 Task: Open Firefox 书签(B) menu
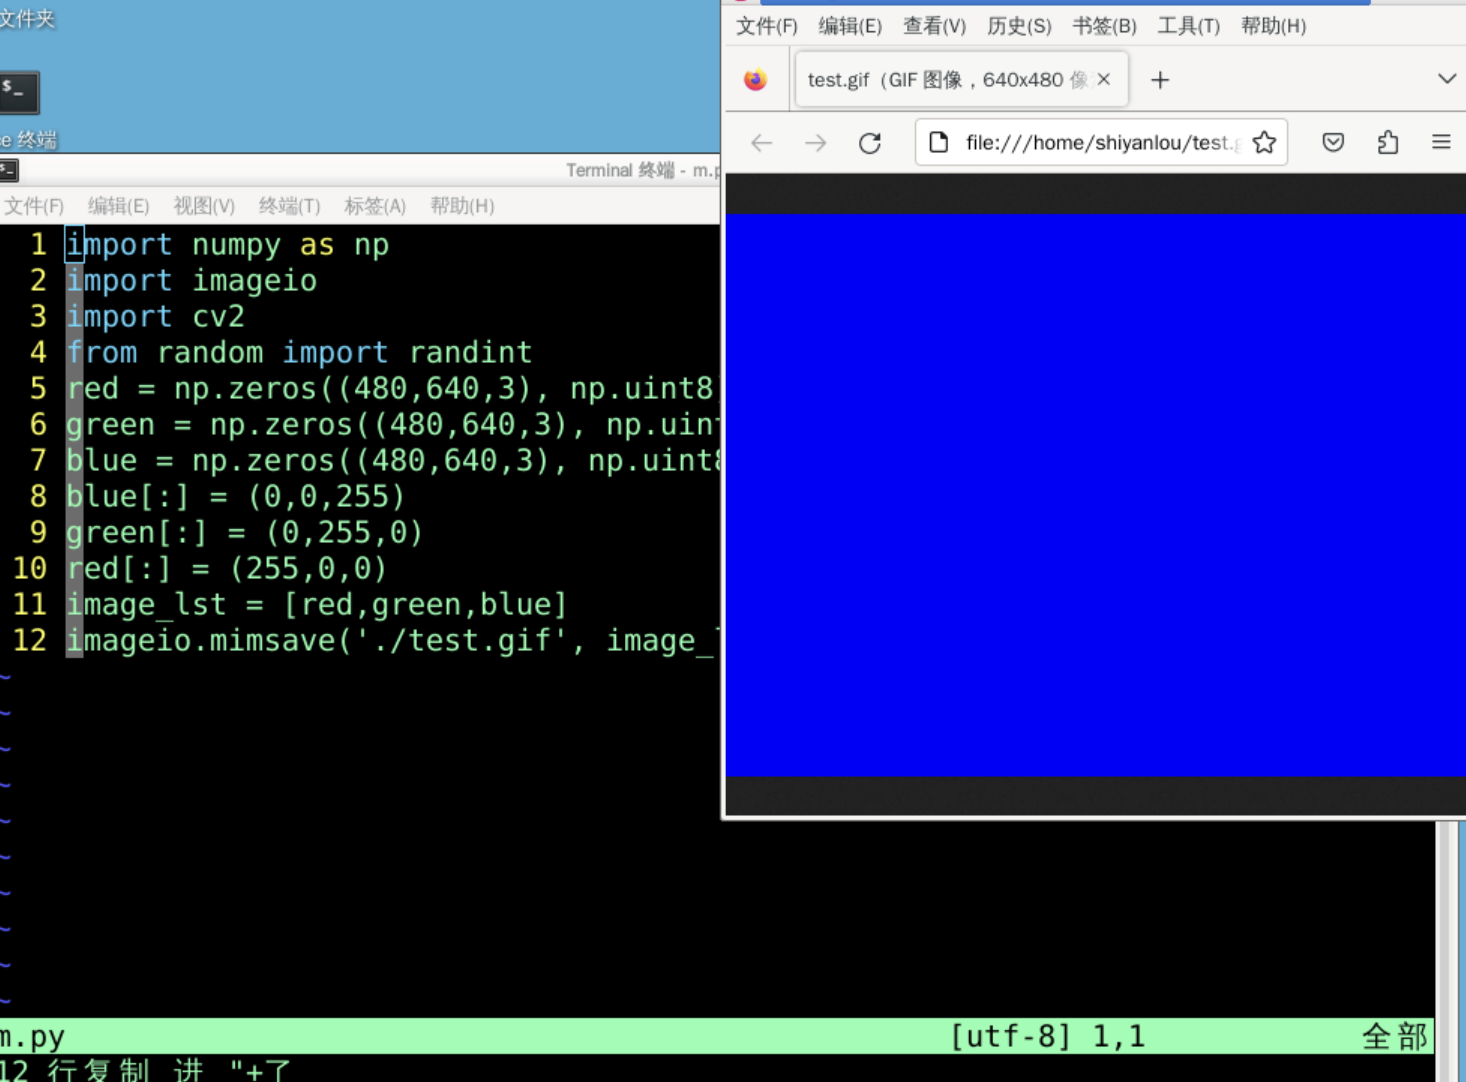pos(1104,26)
